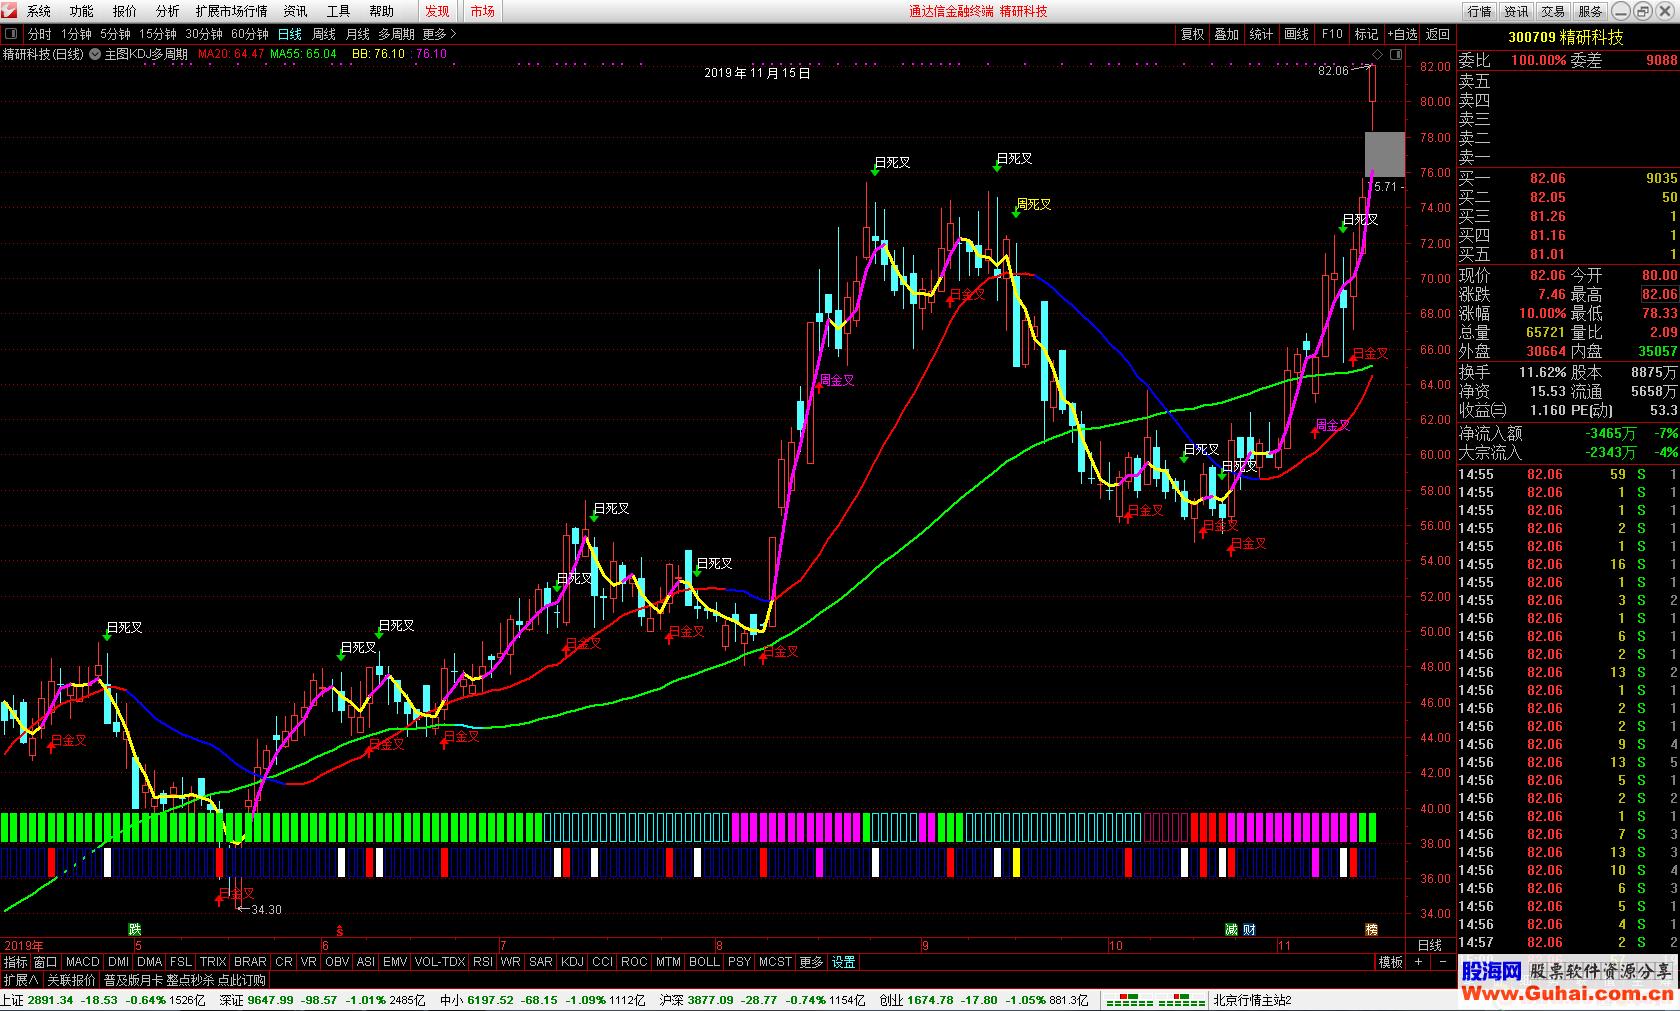The image size is (1680, 1011).
Task: Select the 分时 chart period
Action: coord(40,34)
